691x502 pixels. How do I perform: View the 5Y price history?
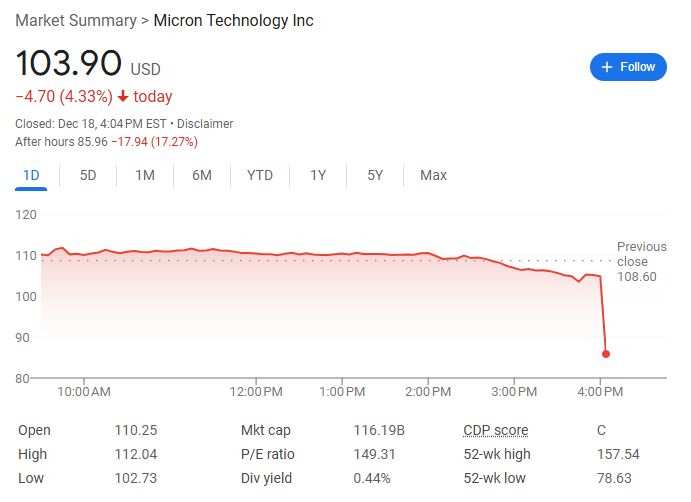pos(375,176)
